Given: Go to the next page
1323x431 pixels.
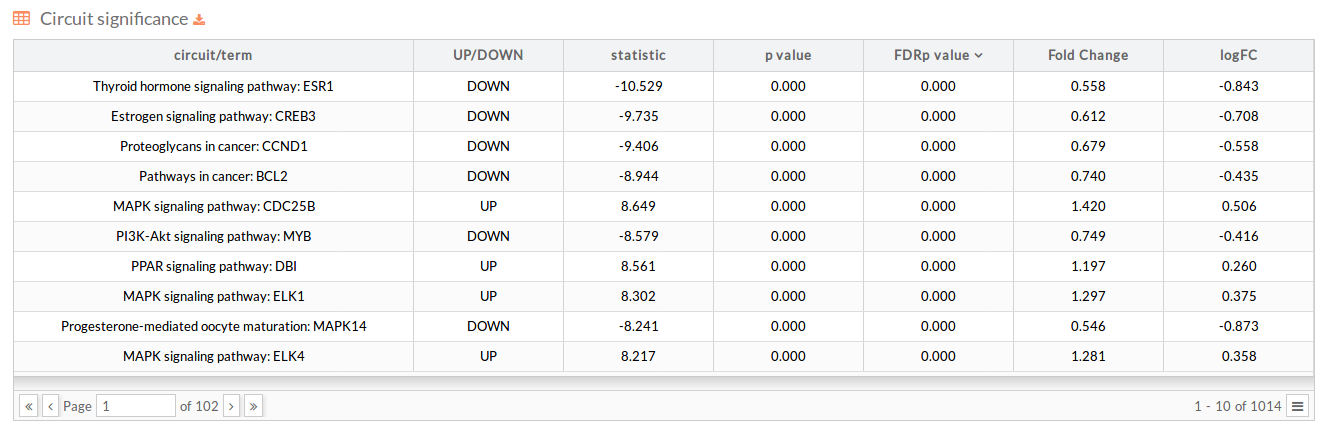Looking at the screenshot, I should point(232,406).
